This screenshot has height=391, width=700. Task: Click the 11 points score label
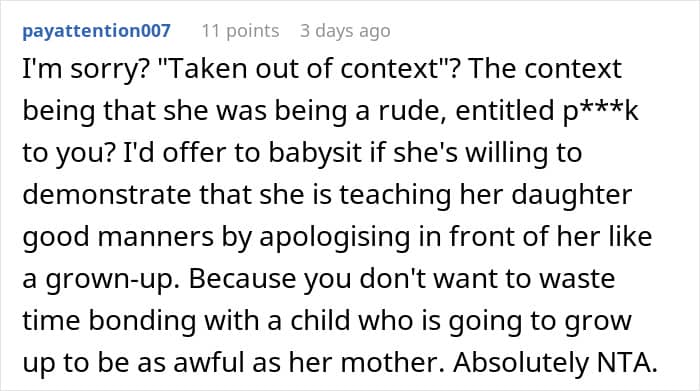[240, 31]
